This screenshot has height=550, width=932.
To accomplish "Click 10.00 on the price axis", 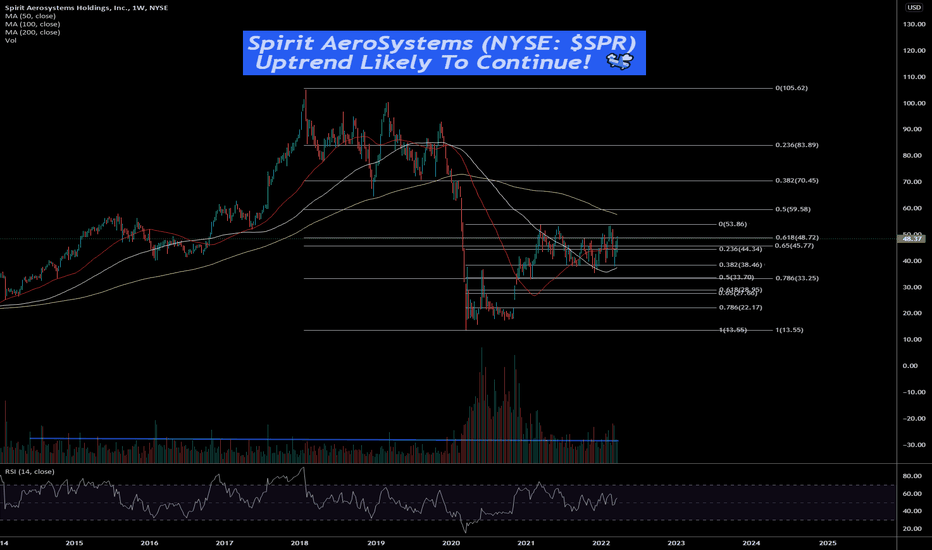I will [912, 340].
